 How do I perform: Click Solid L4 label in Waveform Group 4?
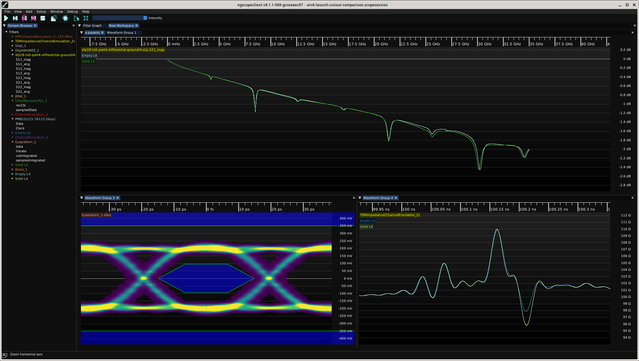click(366, 226)
